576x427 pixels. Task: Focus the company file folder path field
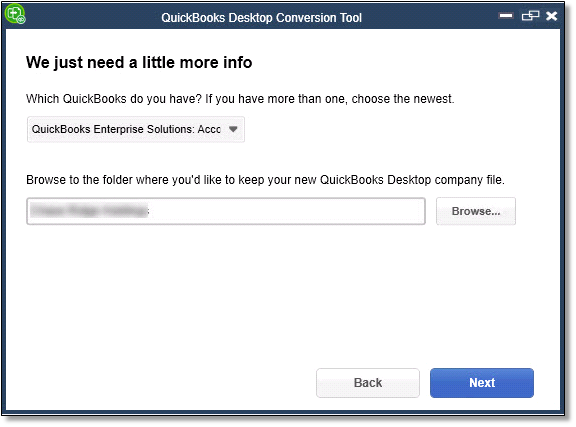point(226,211)
